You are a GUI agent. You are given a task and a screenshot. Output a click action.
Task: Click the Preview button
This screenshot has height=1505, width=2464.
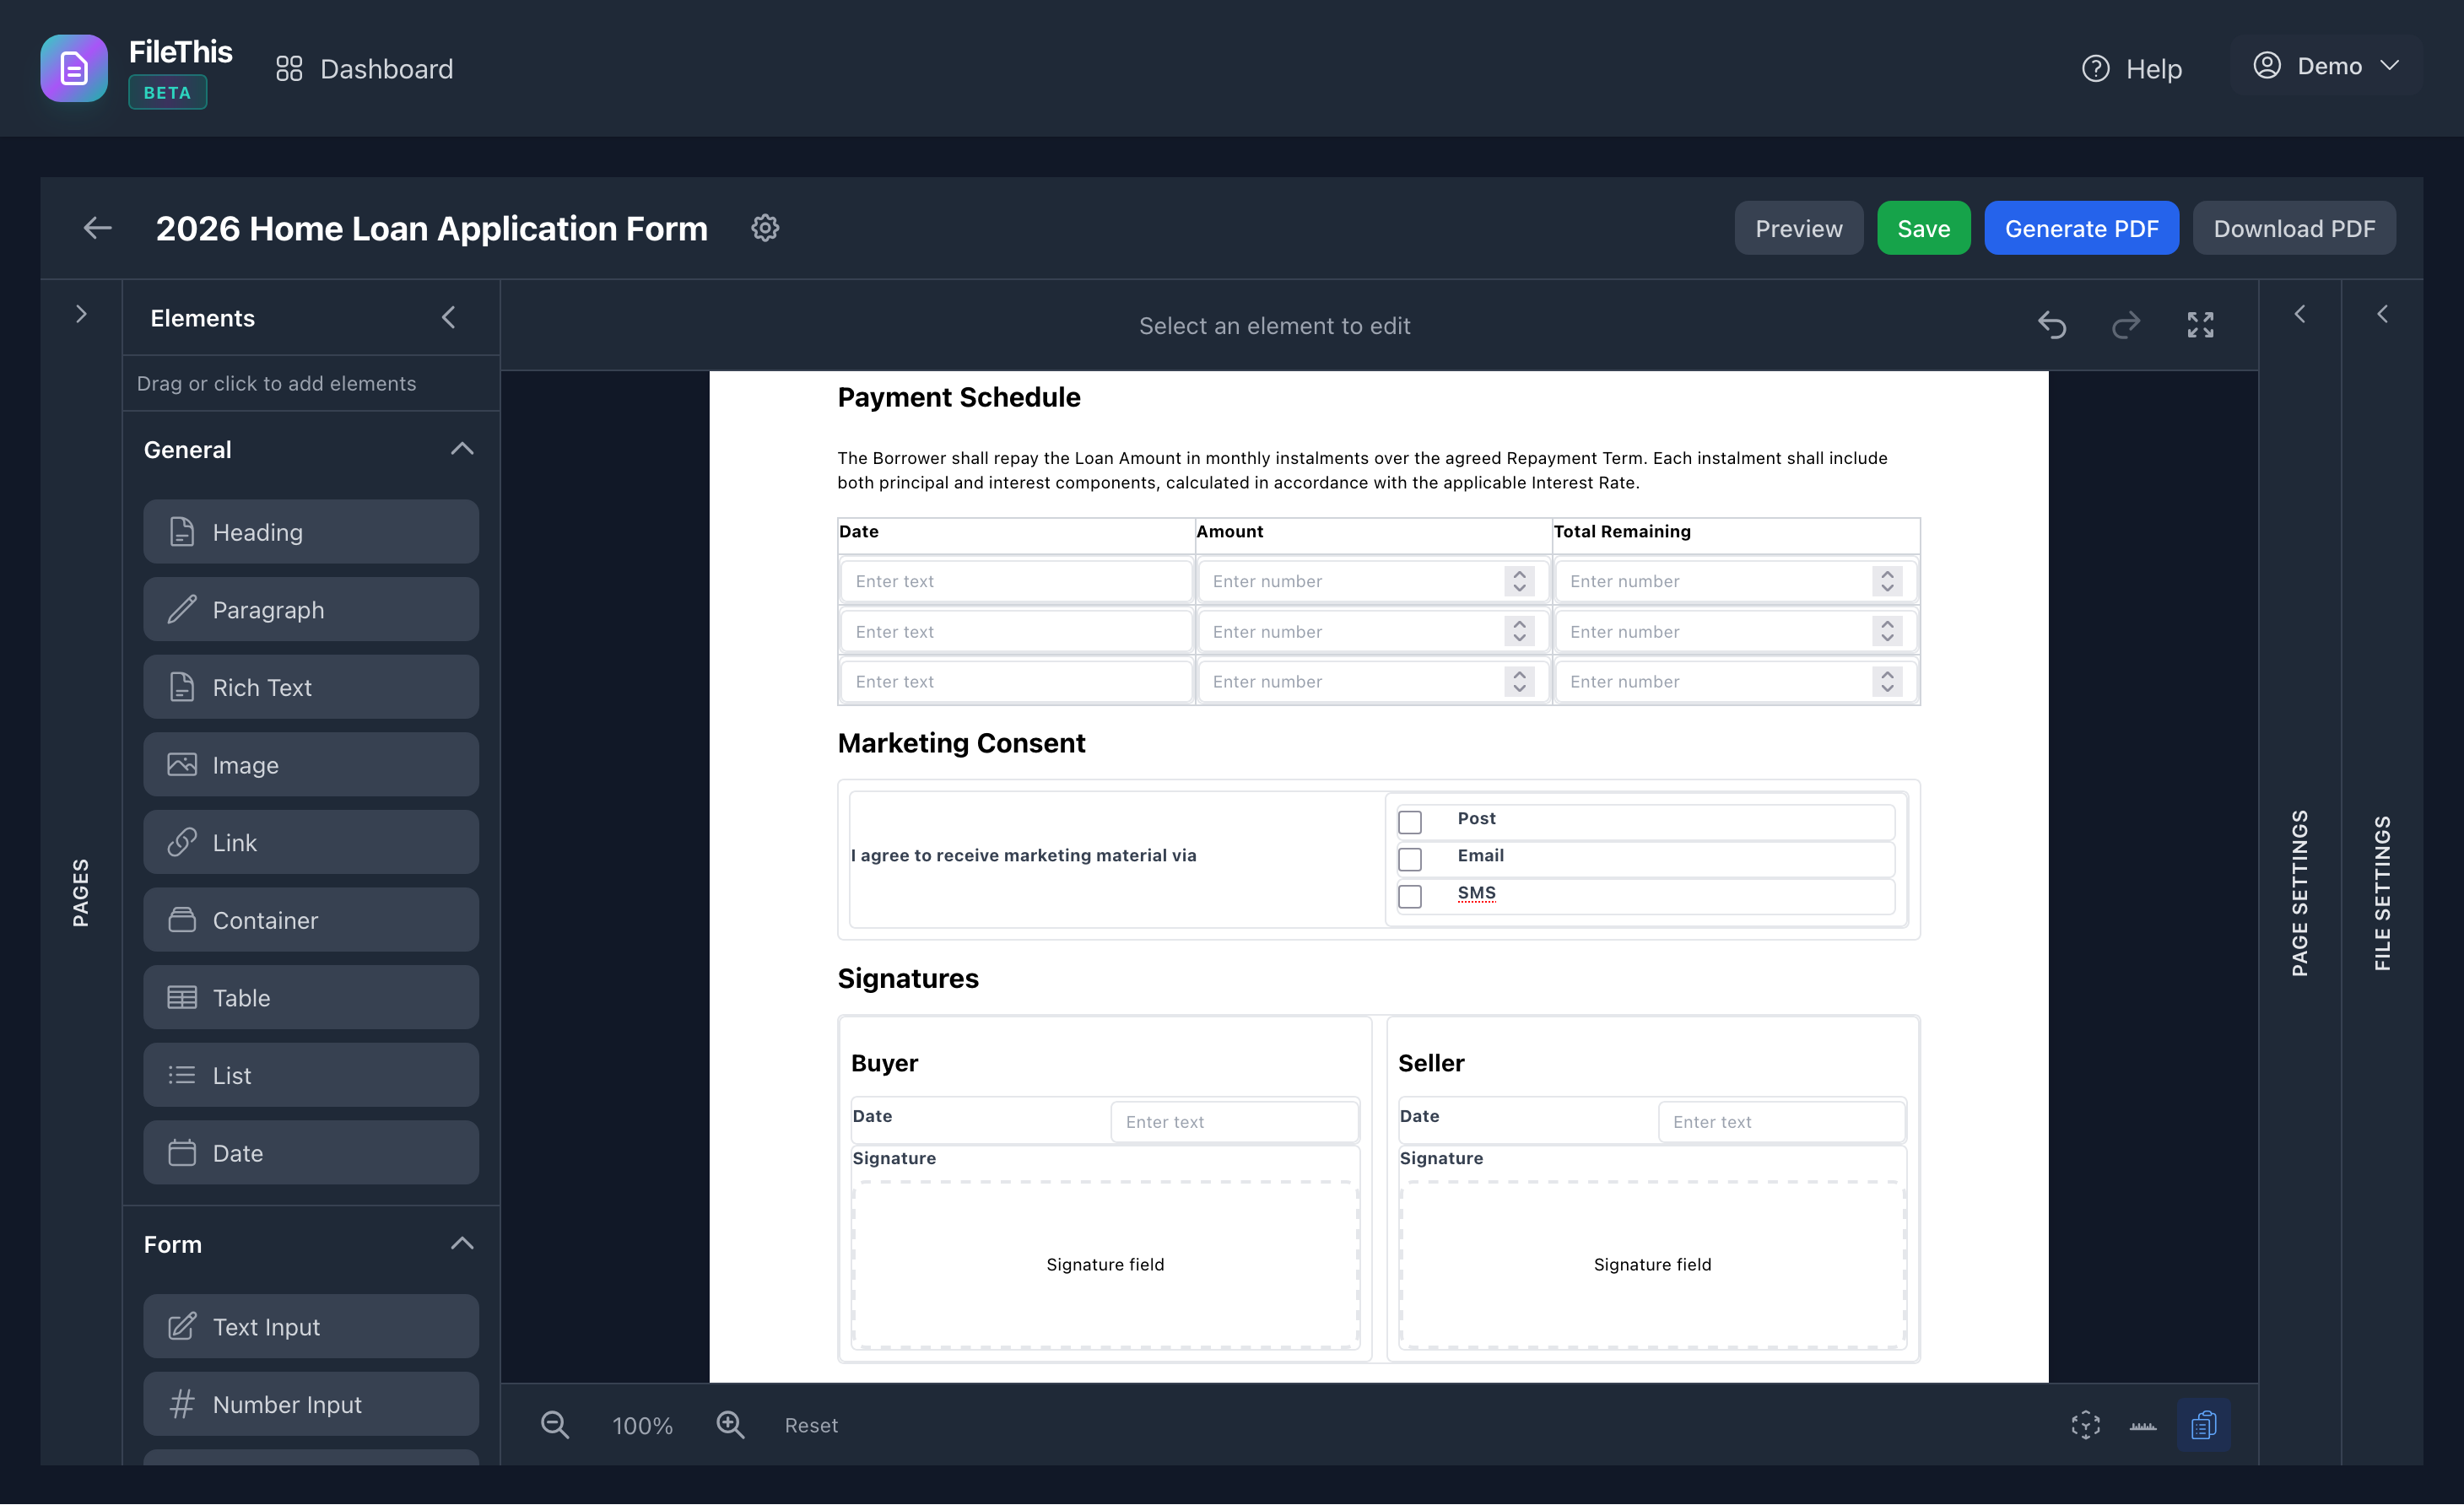pyautogui.click(x=1798, y=228)
